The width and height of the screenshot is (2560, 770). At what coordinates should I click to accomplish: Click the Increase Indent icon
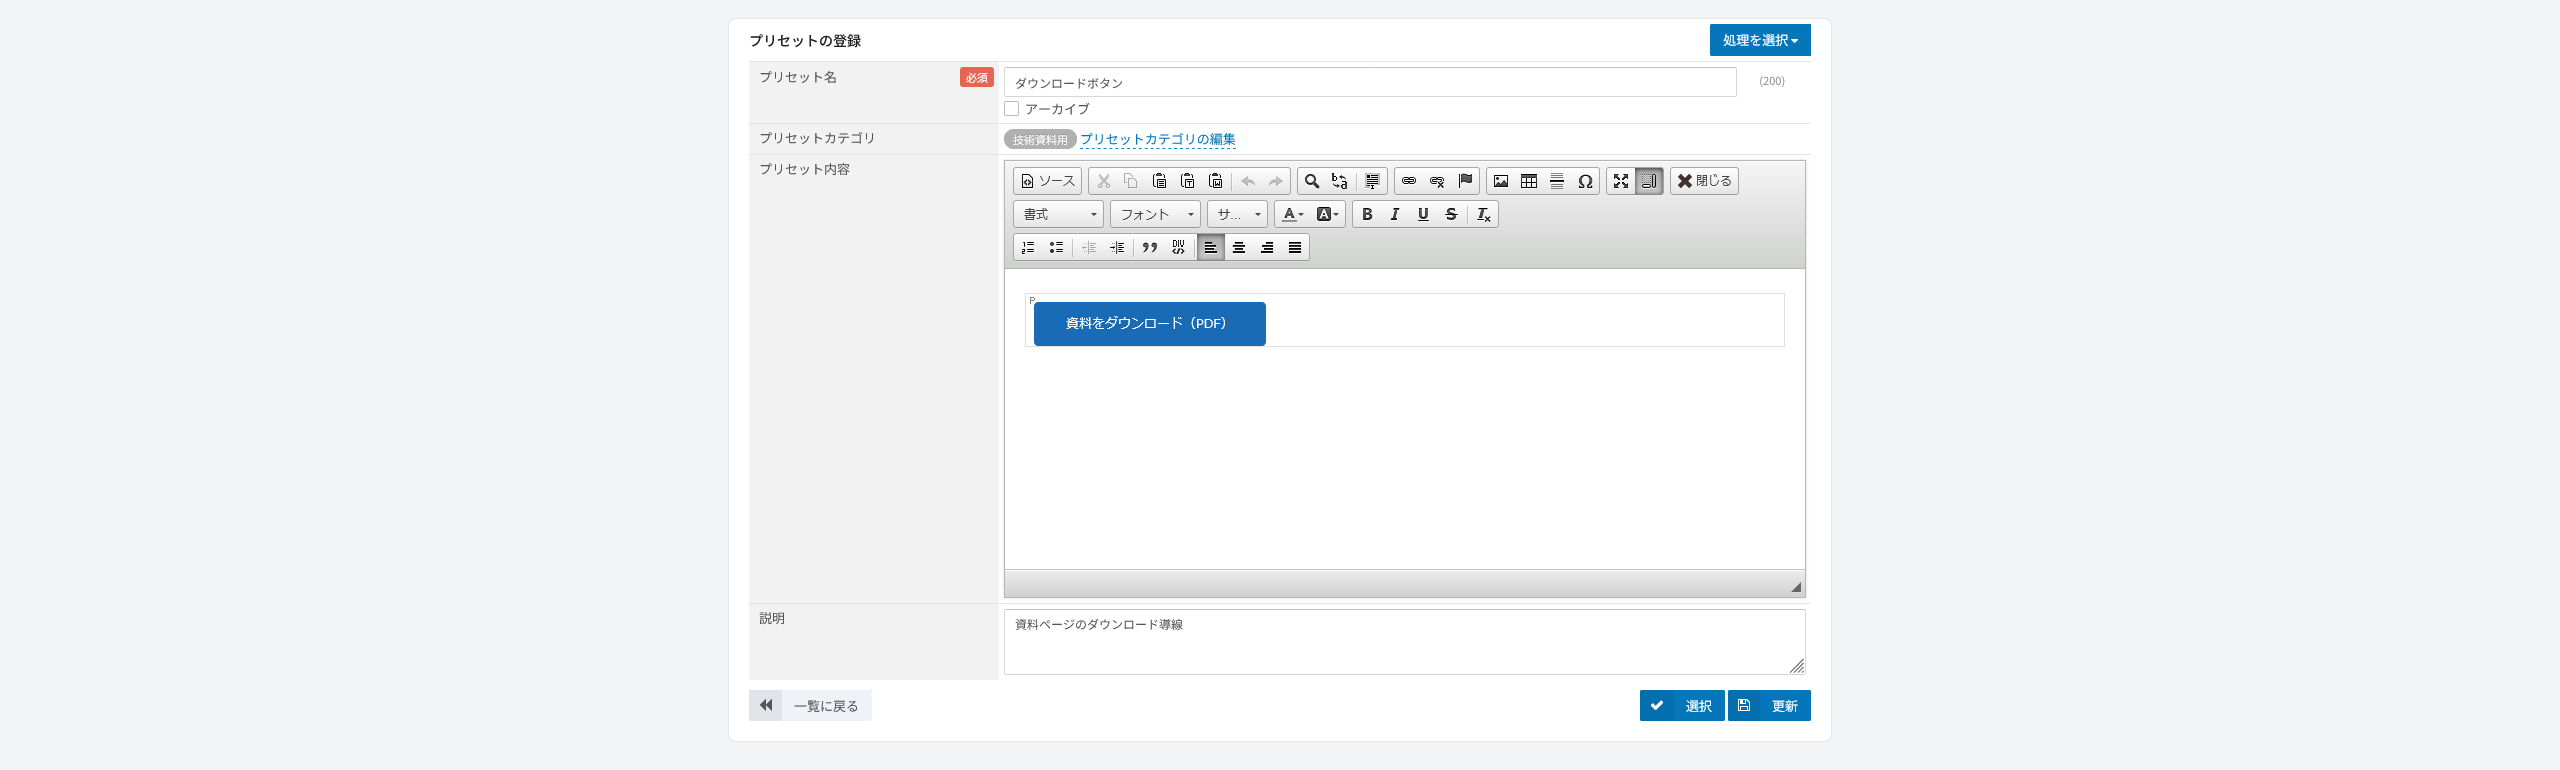pos(1117,247)
